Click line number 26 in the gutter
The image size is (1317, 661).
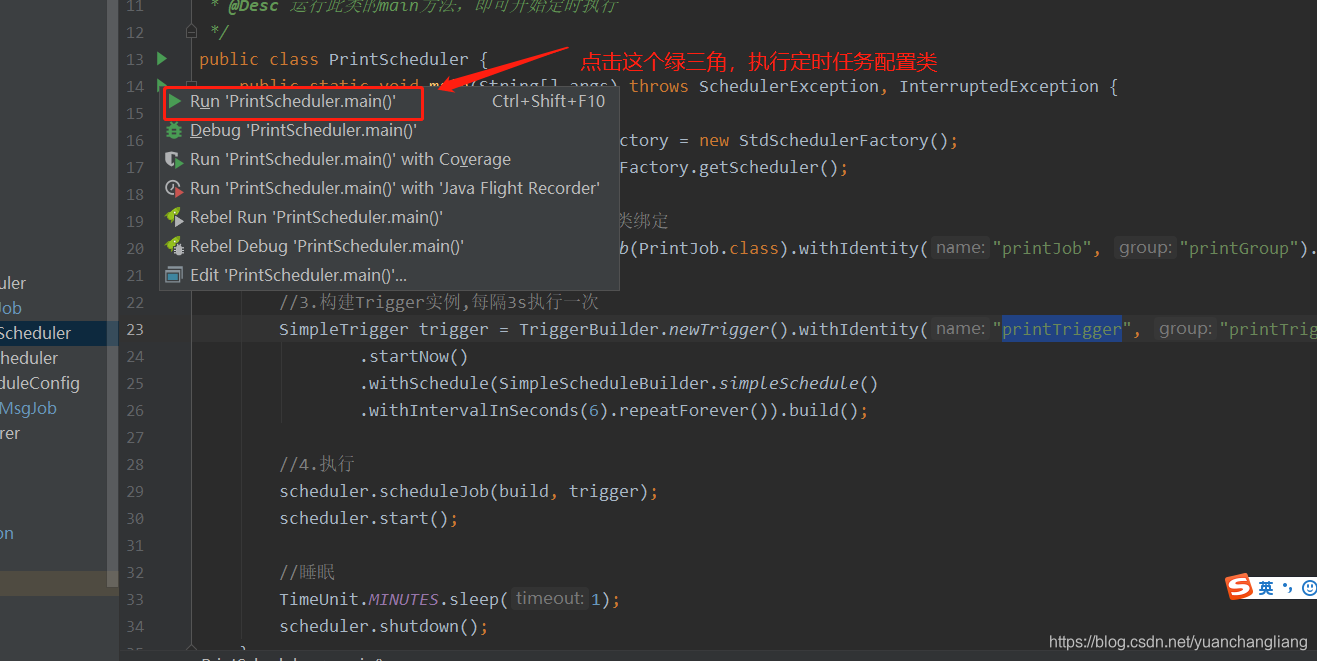[135, 410]
